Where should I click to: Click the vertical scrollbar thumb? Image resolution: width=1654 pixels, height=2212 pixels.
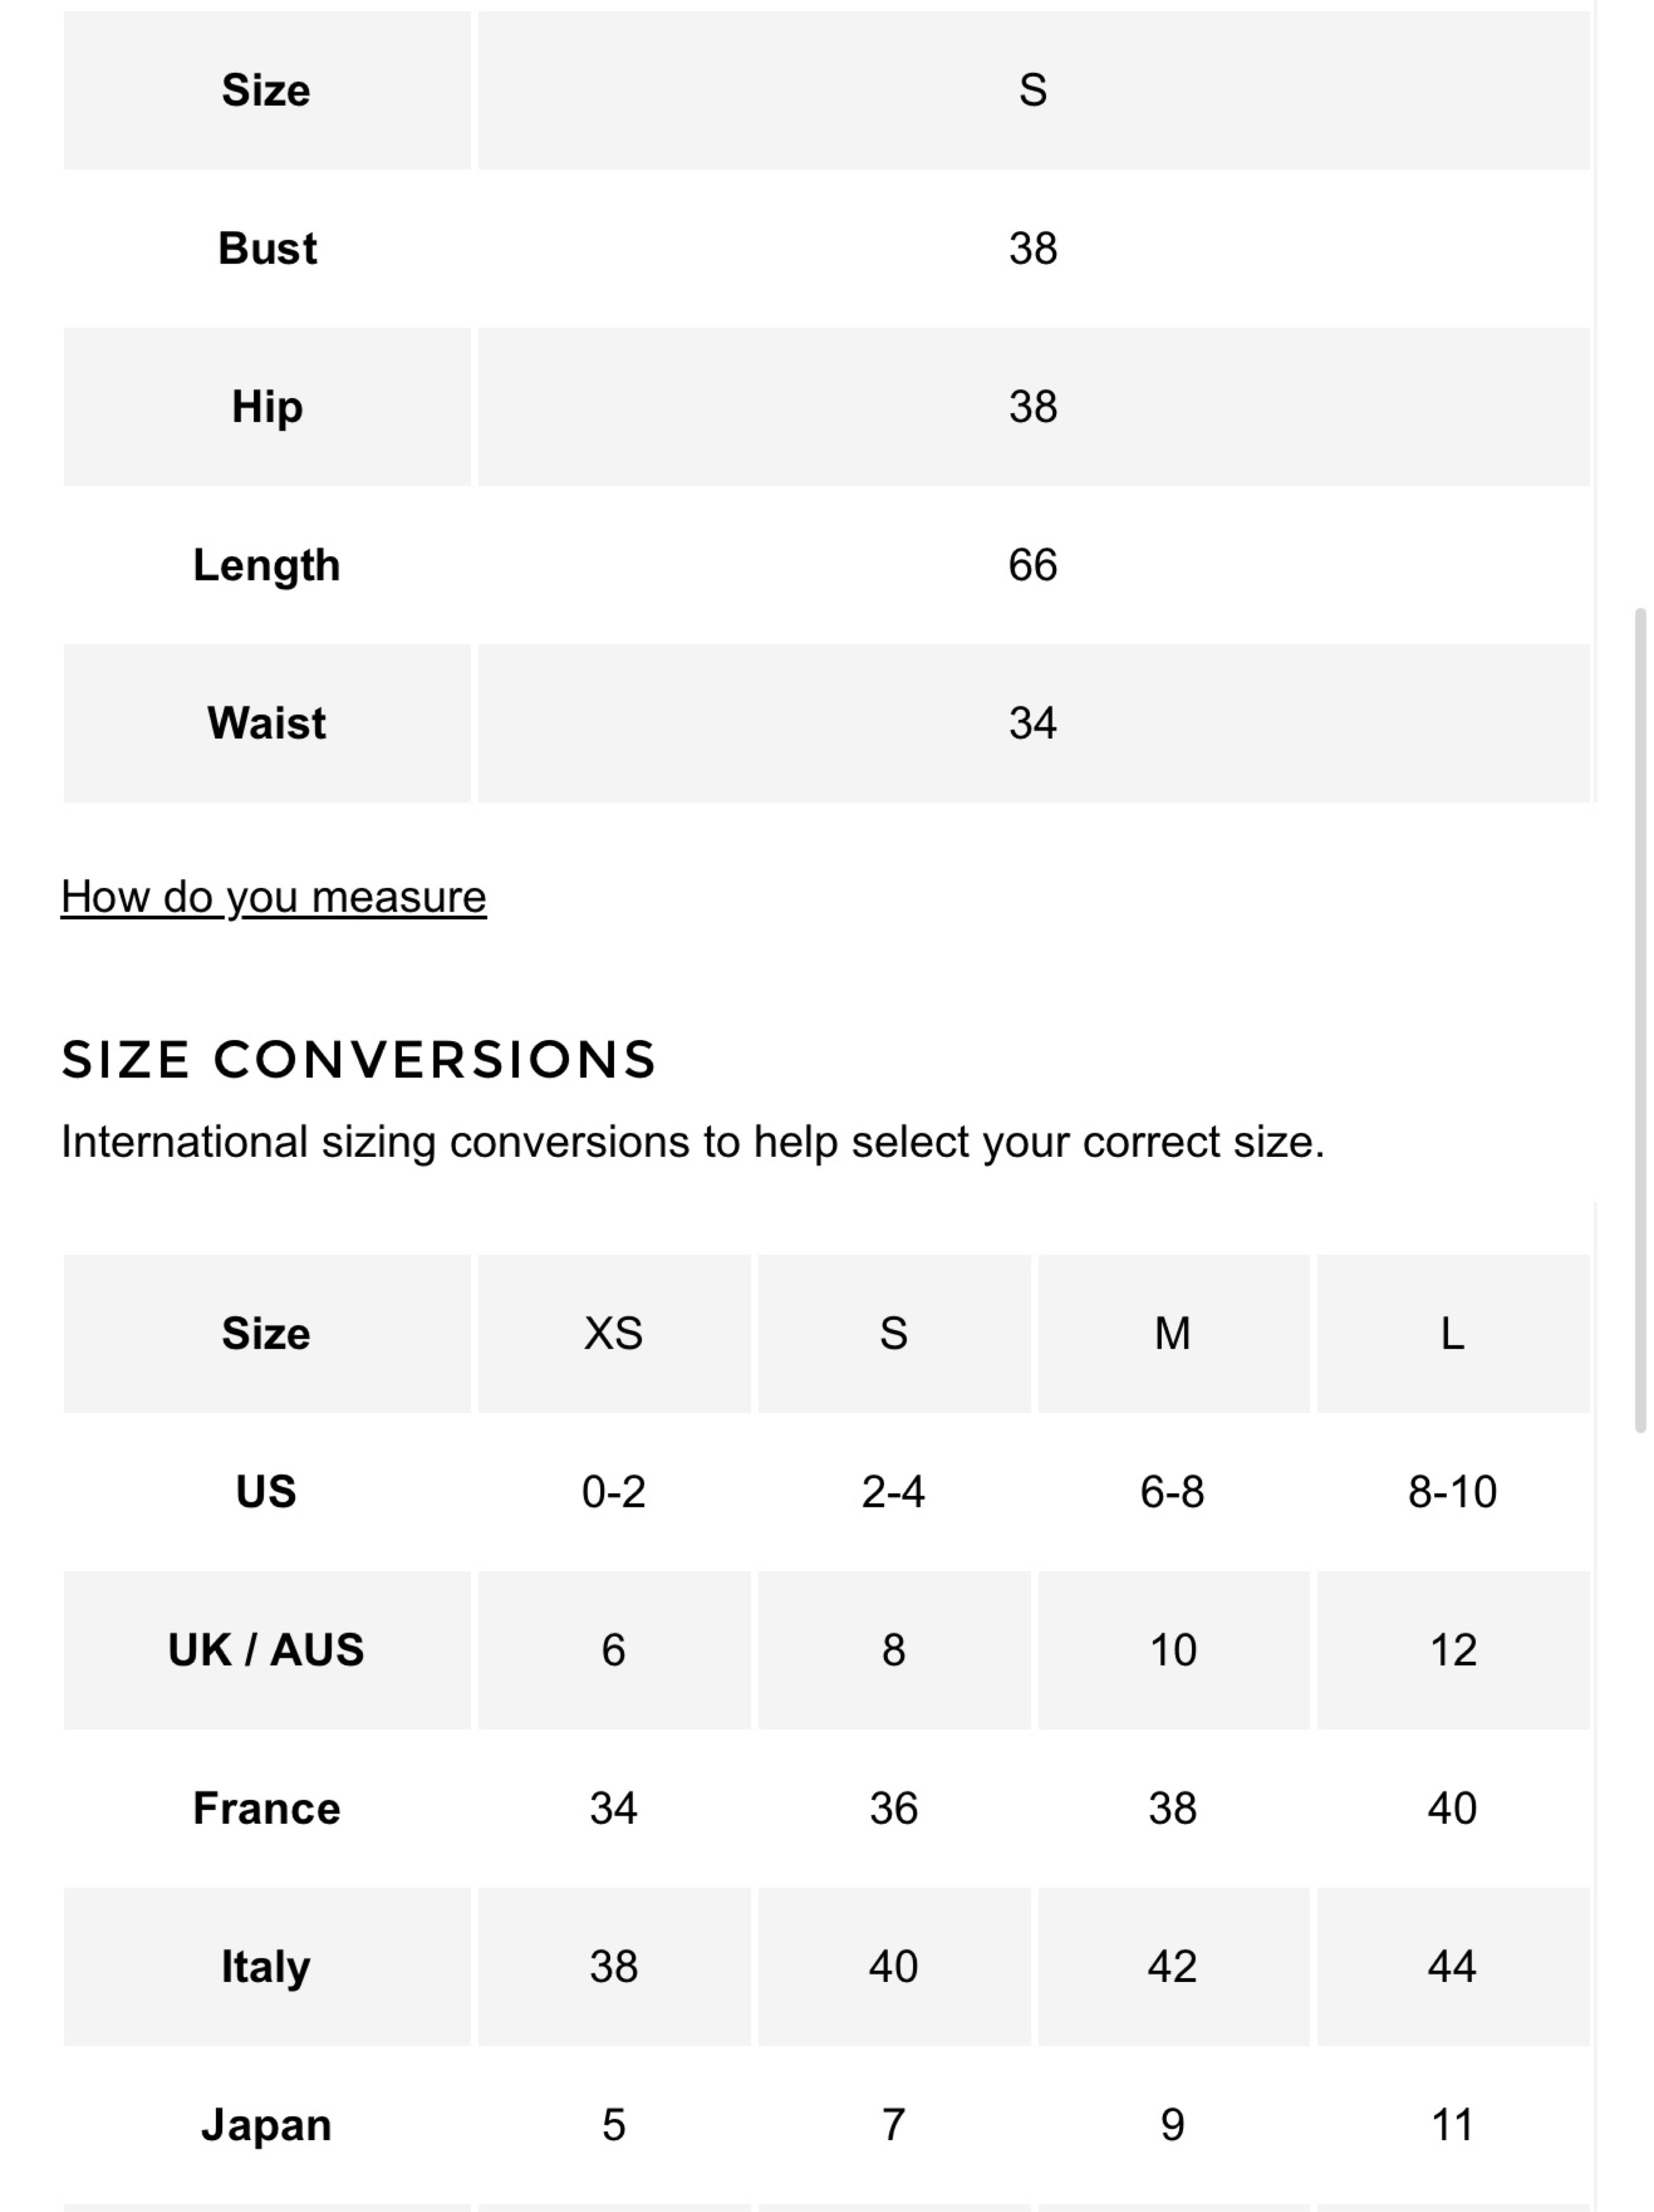pyautogui.click(x=1640, y=1020)
